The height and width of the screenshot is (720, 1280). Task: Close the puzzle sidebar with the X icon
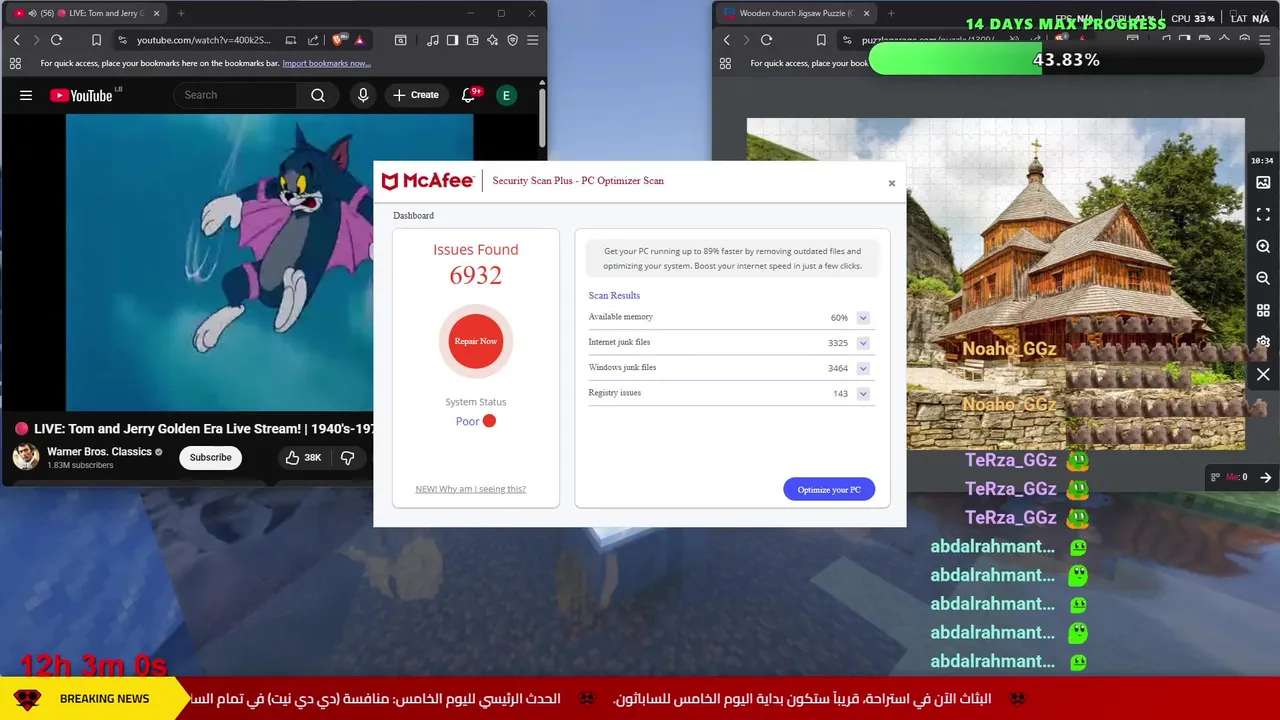[1263, 375]
